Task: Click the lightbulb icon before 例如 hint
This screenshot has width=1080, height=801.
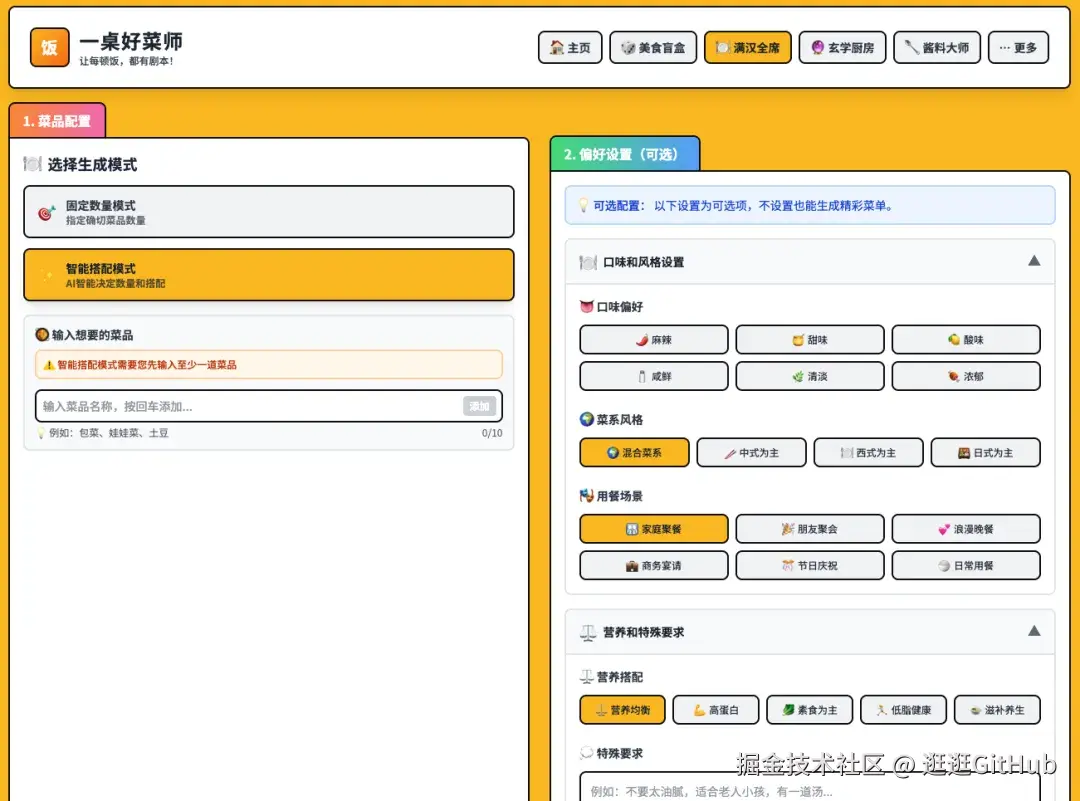Action: 41,433
